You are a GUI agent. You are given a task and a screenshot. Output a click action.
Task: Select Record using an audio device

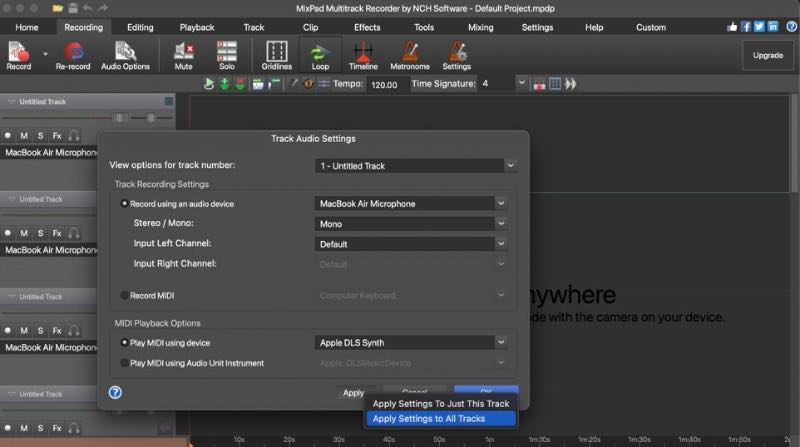coord(125,204)
